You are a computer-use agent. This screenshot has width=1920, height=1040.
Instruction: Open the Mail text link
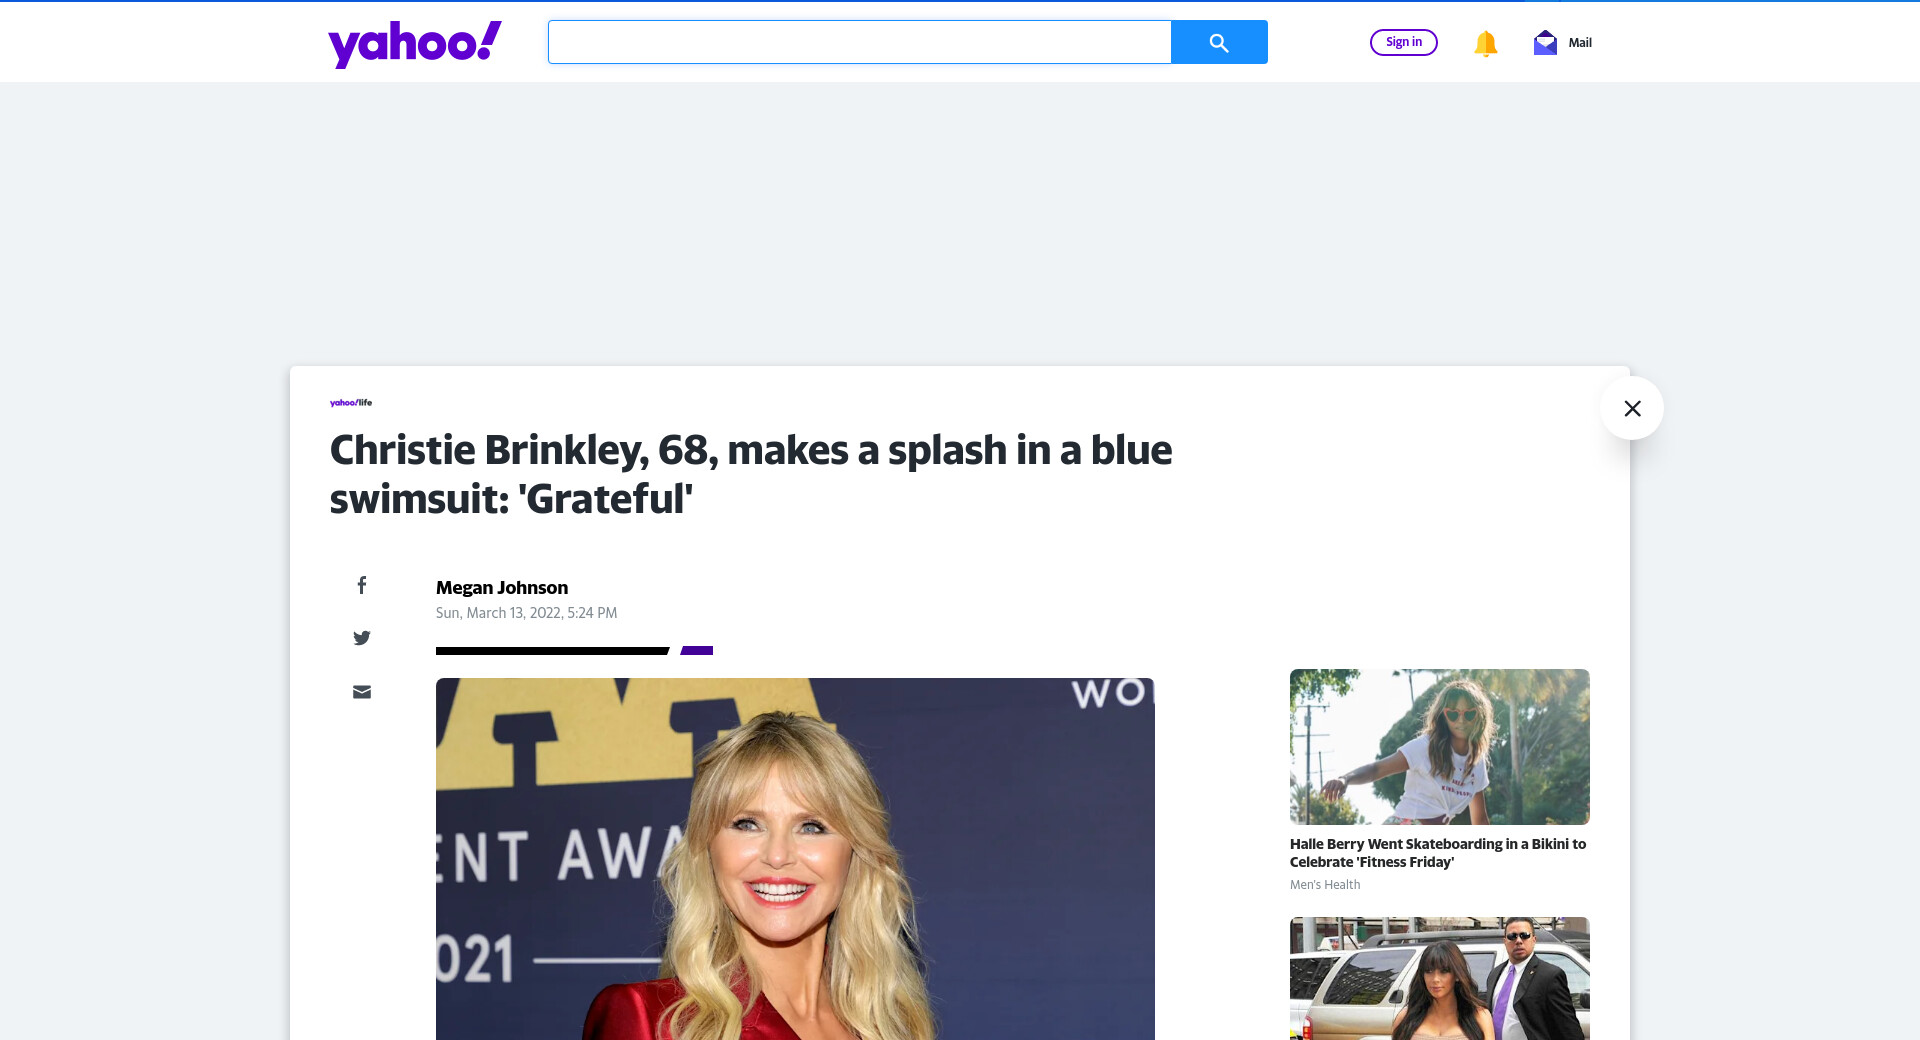1580,43
